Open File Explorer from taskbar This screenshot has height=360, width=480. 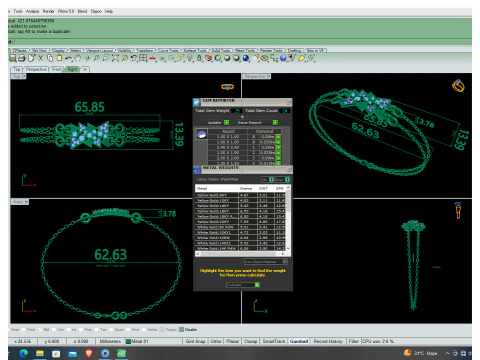pyautogui.click(x=40, y=353)
